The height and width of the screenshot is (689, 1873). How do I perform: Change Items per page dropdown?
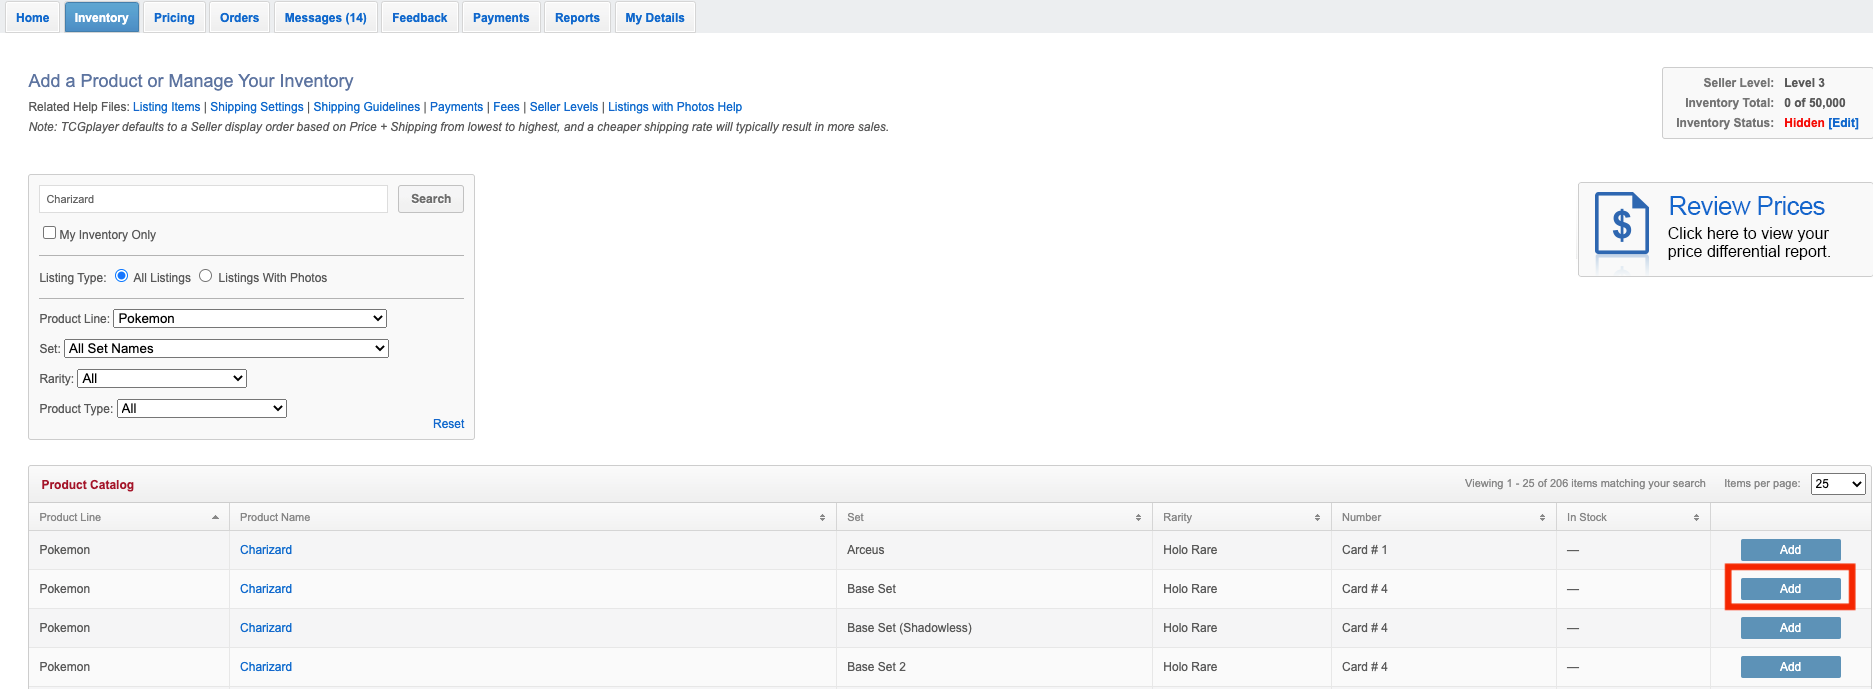tap(1838, 484)
